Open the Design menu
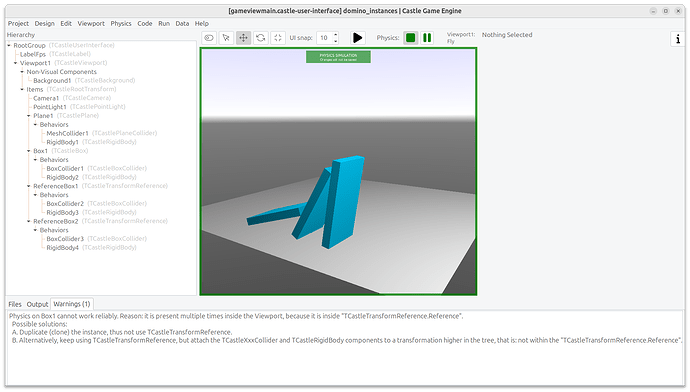 point(44,23)
